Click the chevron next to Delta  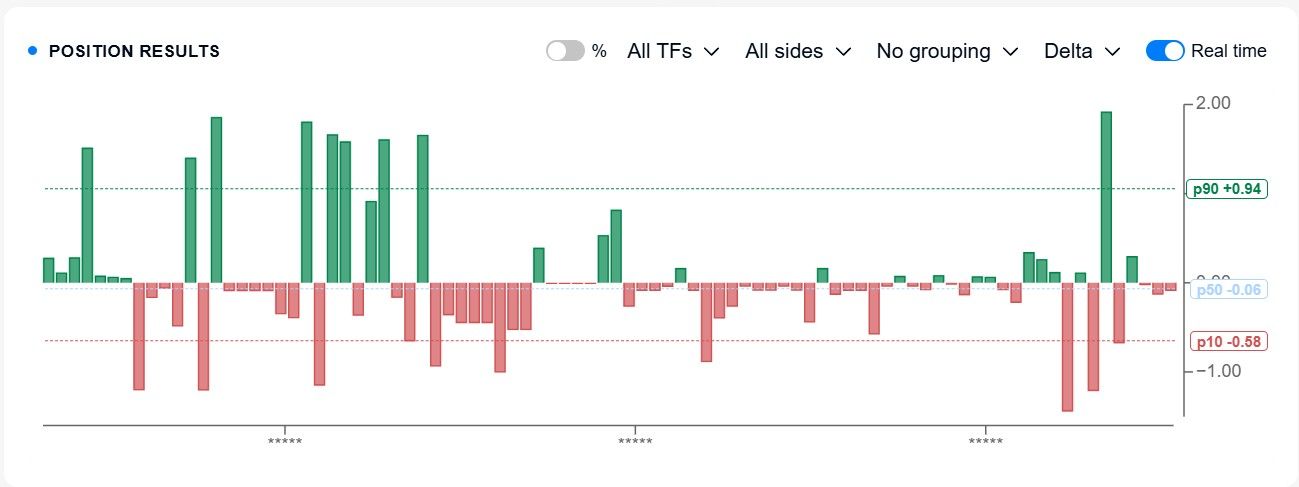pos(1111,52)
